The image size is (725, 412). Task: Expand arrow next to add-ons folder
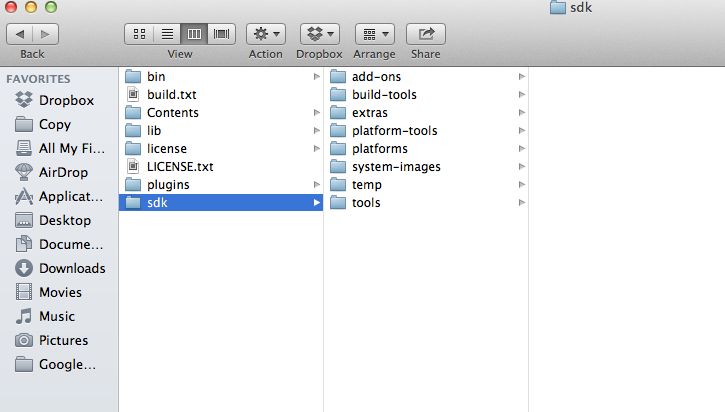(x=522, y=76)
